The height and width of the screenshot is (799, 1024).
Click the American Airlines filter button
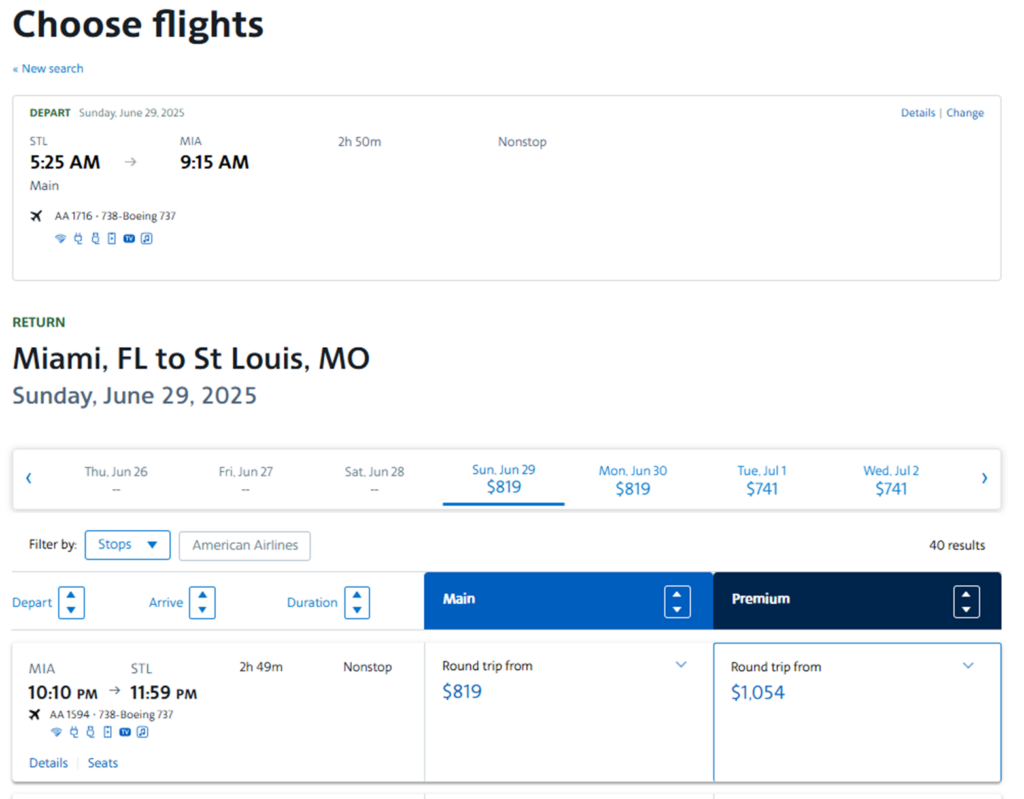coord(245,546)
